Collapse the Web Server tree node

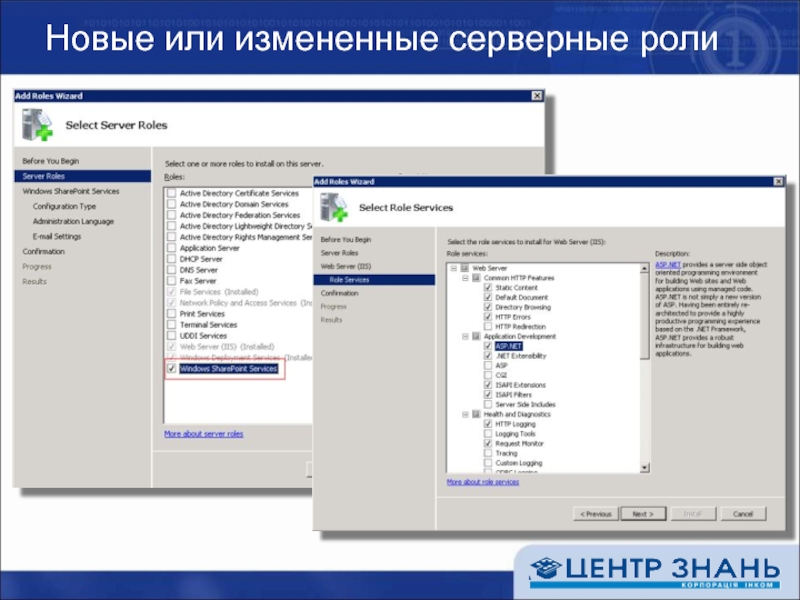454,268
